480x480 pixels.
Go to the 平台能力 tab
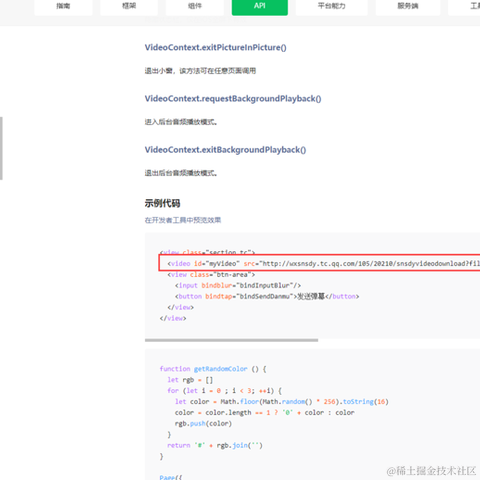(332, 6)
